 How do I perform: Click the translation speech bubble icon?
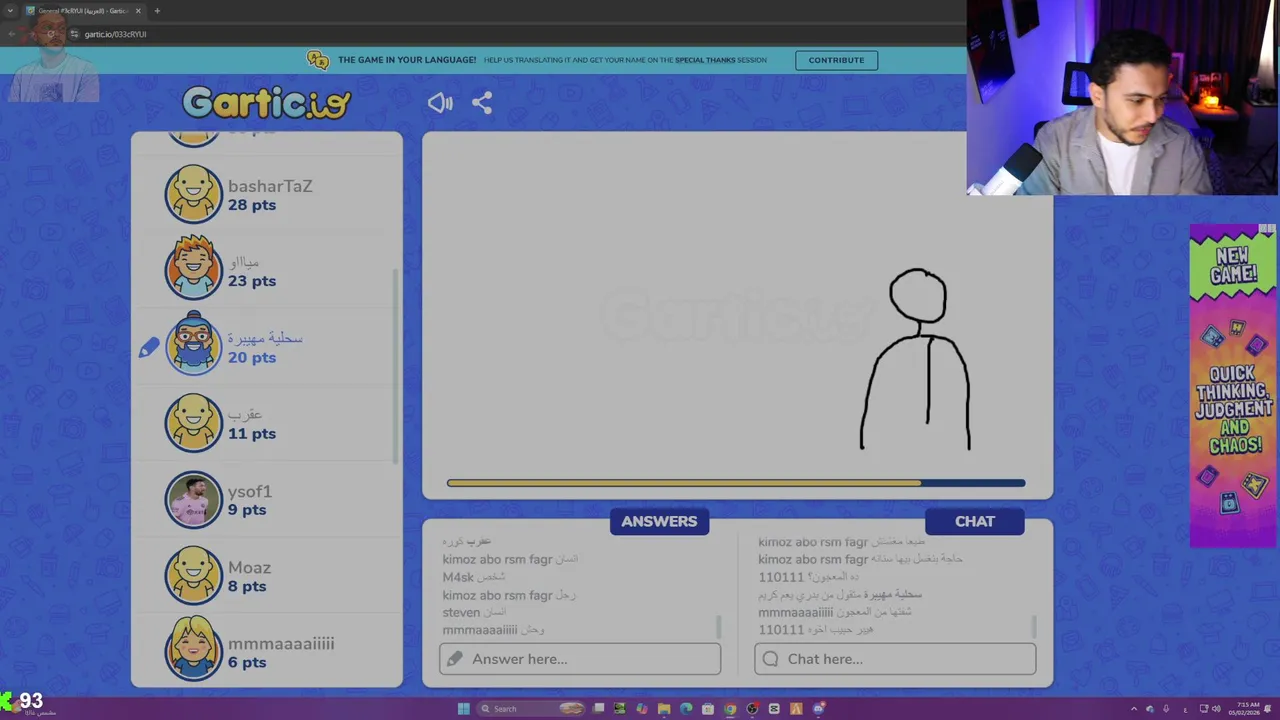[x=318, y=60]
